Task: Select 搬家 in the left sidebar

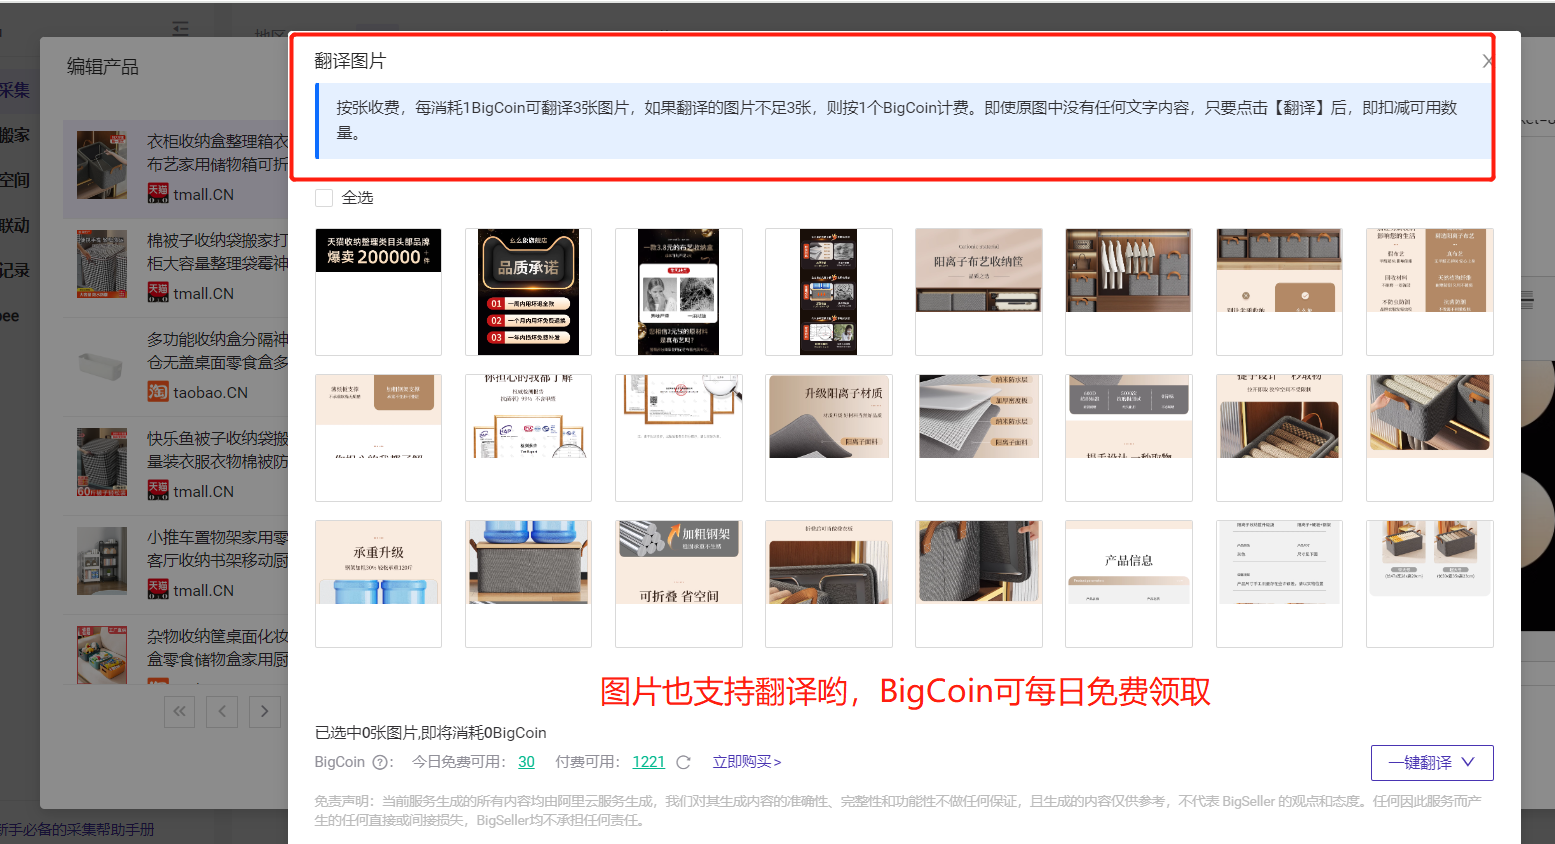Action: [14, 134]
